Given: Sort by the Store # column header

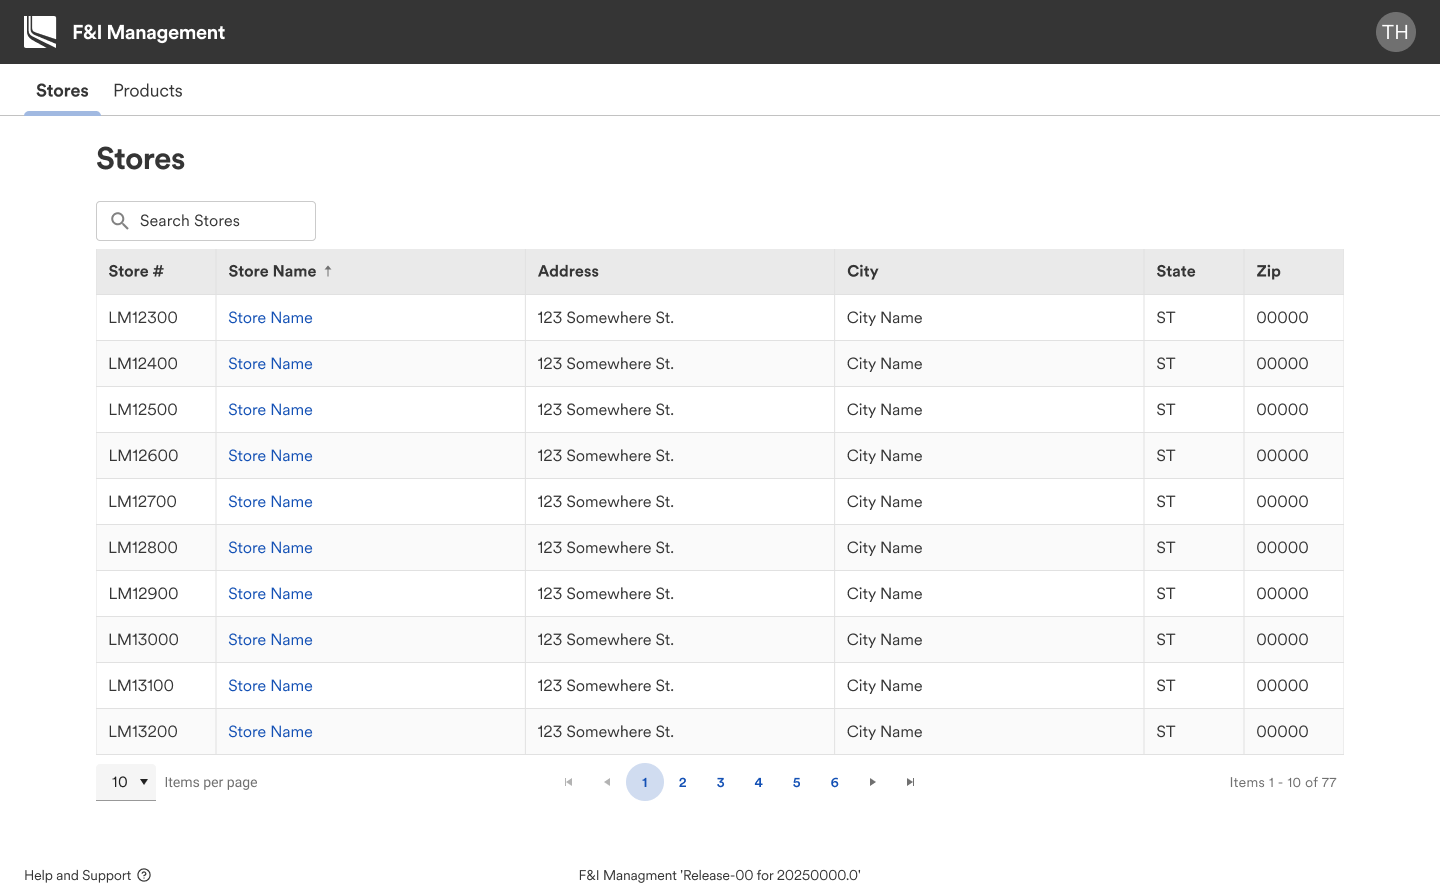Looking at the screenshot, I should tap(136, 271).
